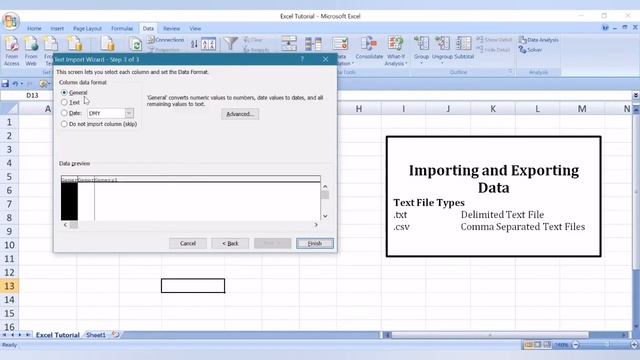The width and height of the screenshot is (640, 360).
Task: Select the Text column format option
Action: 64,102
